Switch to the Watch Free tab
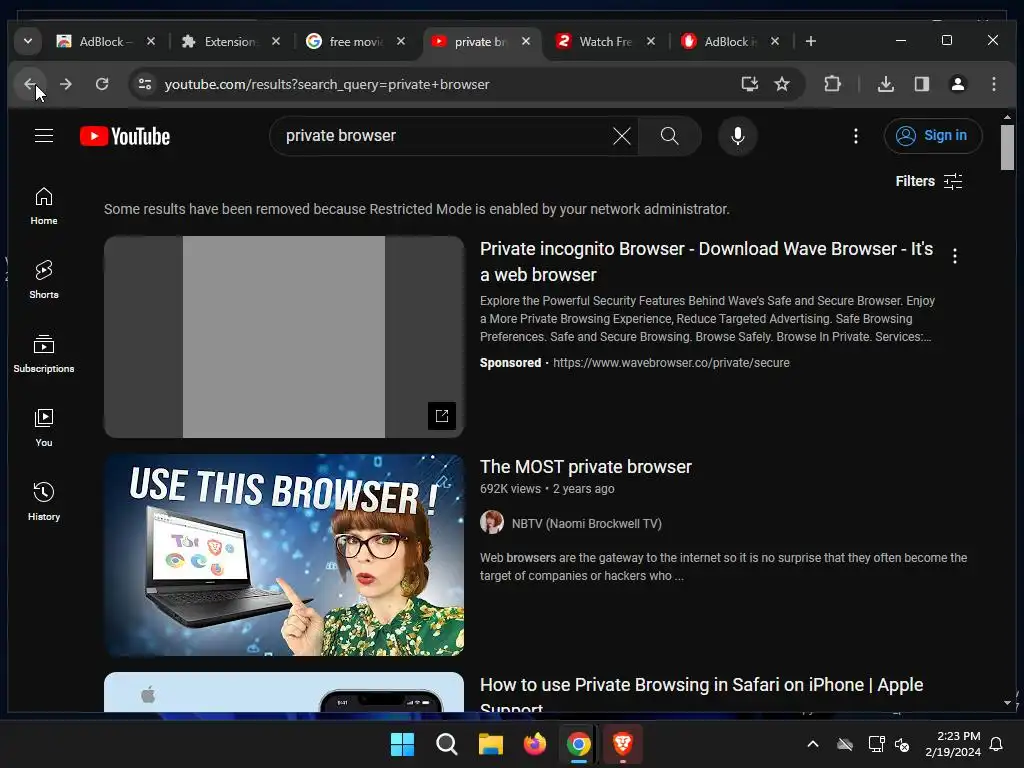 603,41
